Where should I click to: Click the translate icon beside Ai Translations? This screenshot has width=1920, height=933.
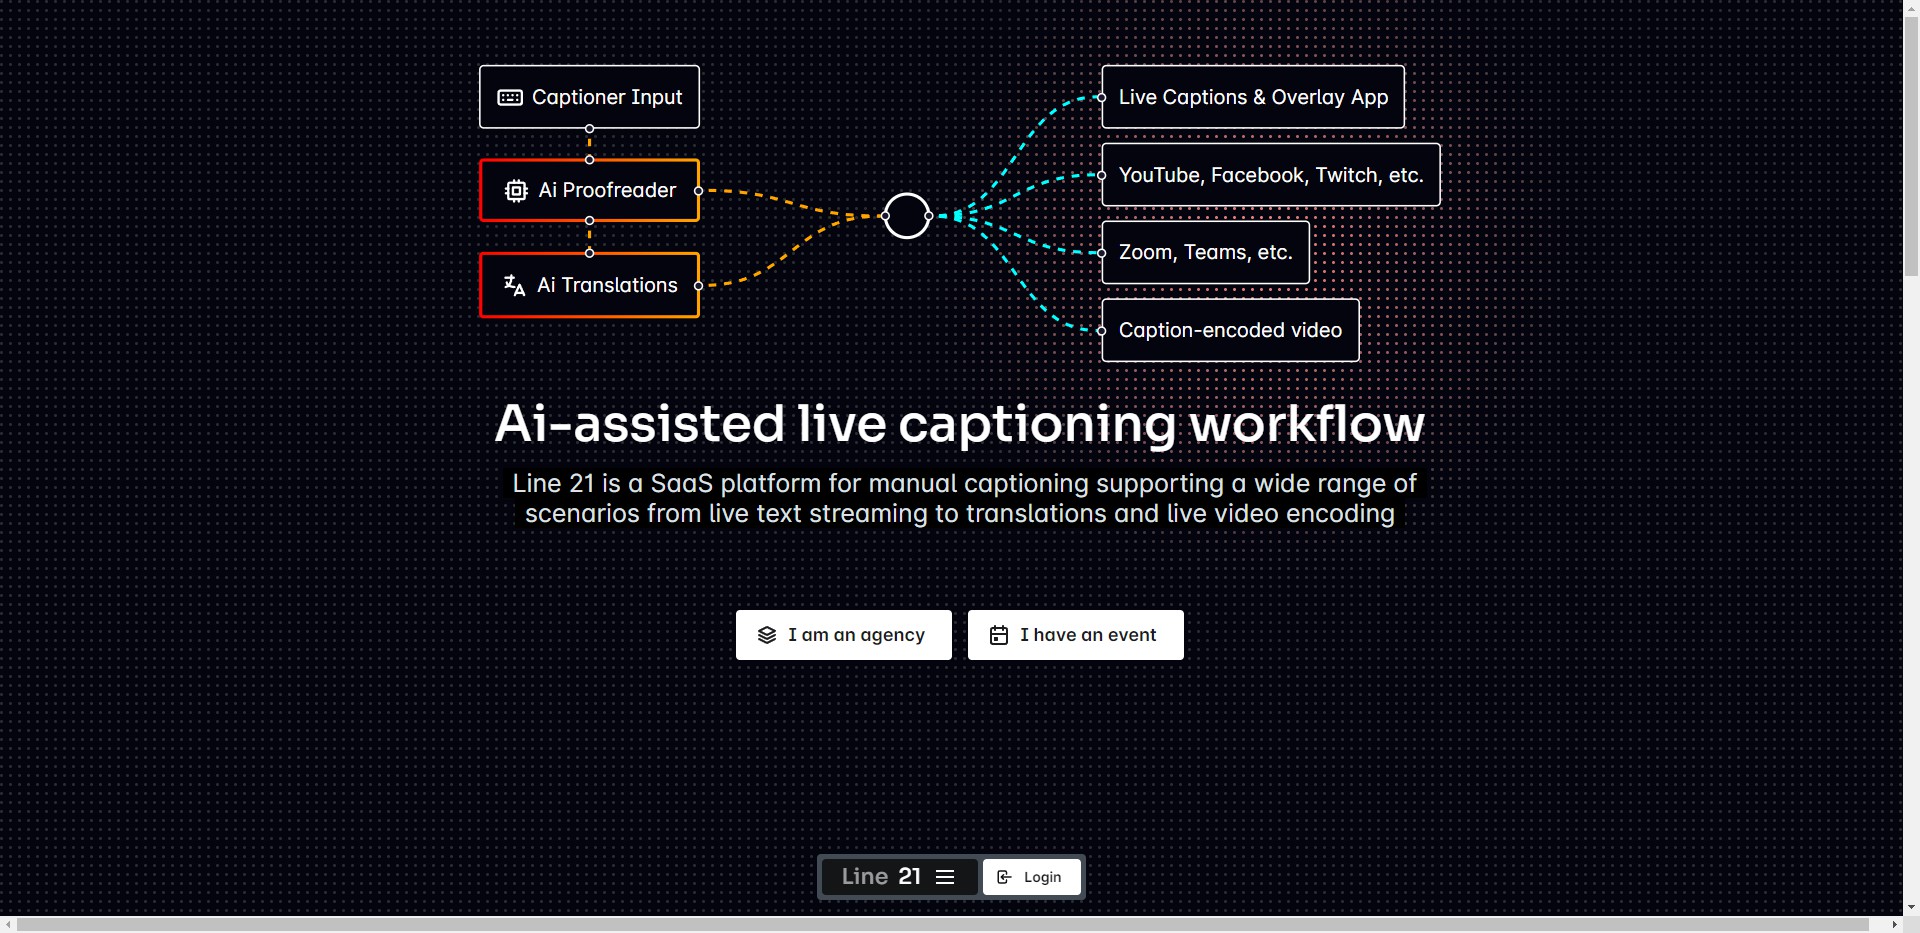coord(514,285)
